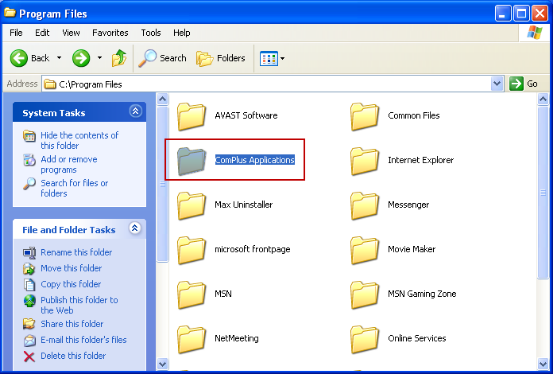Click the Max Uninstaller folder name

tap(244, 204)
